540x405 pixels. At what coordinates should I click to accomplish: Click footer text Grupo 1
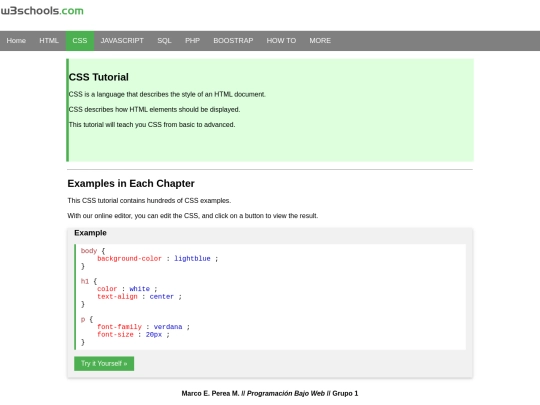345,393
